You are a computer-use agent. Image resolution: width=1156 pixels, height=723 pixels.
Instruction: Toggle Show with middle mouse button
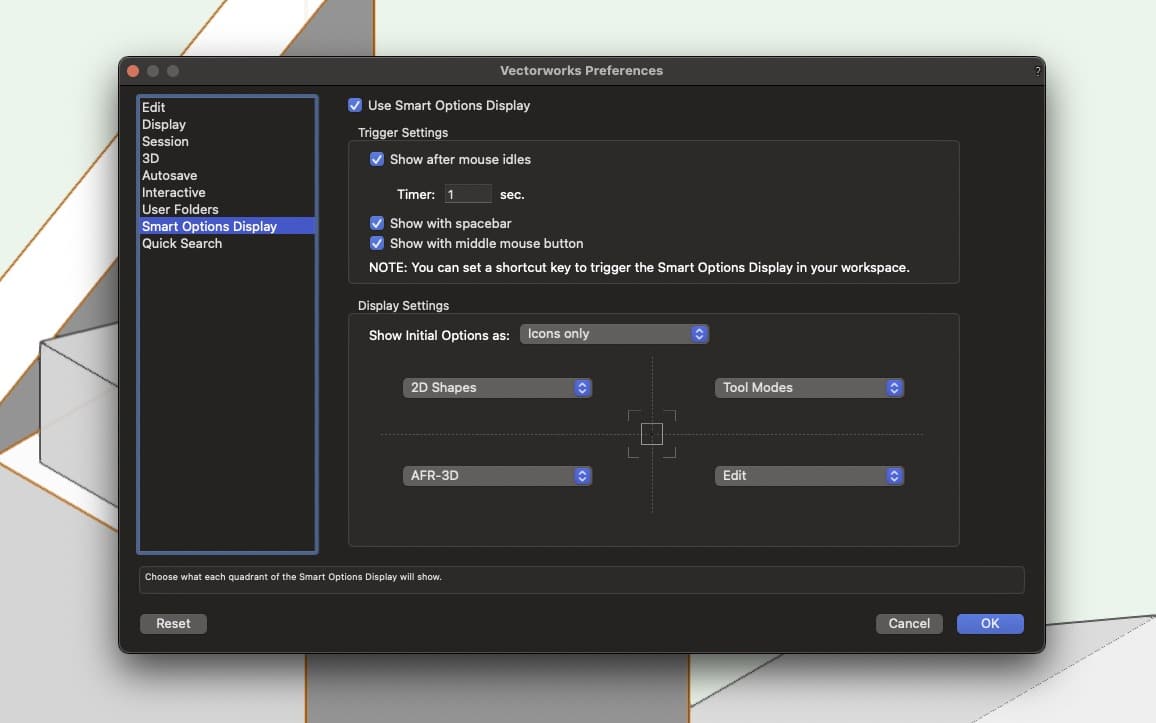coord(377,243)
